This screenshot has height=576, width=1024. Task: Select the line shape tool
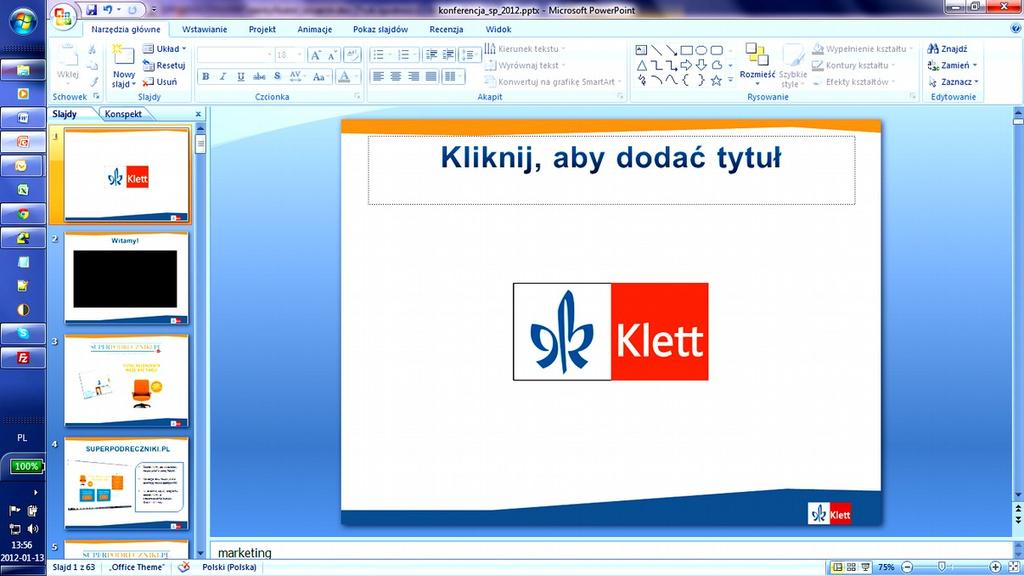[x=656, y=50]
